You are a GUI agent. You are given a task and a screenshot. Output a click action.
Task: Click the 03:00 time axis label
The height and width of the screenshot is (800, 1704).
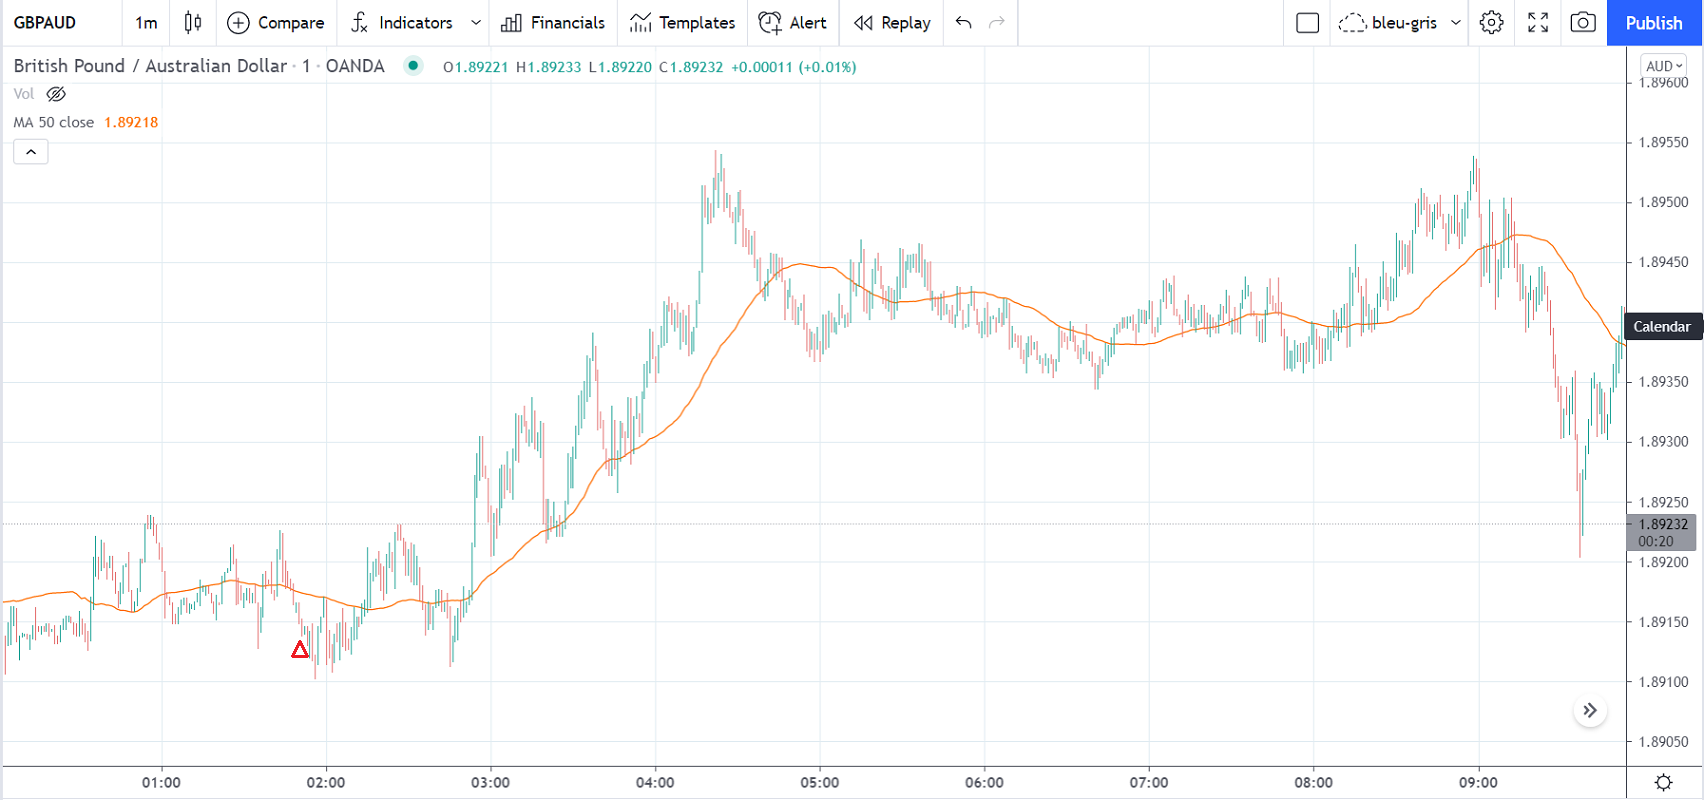(491, 783)
